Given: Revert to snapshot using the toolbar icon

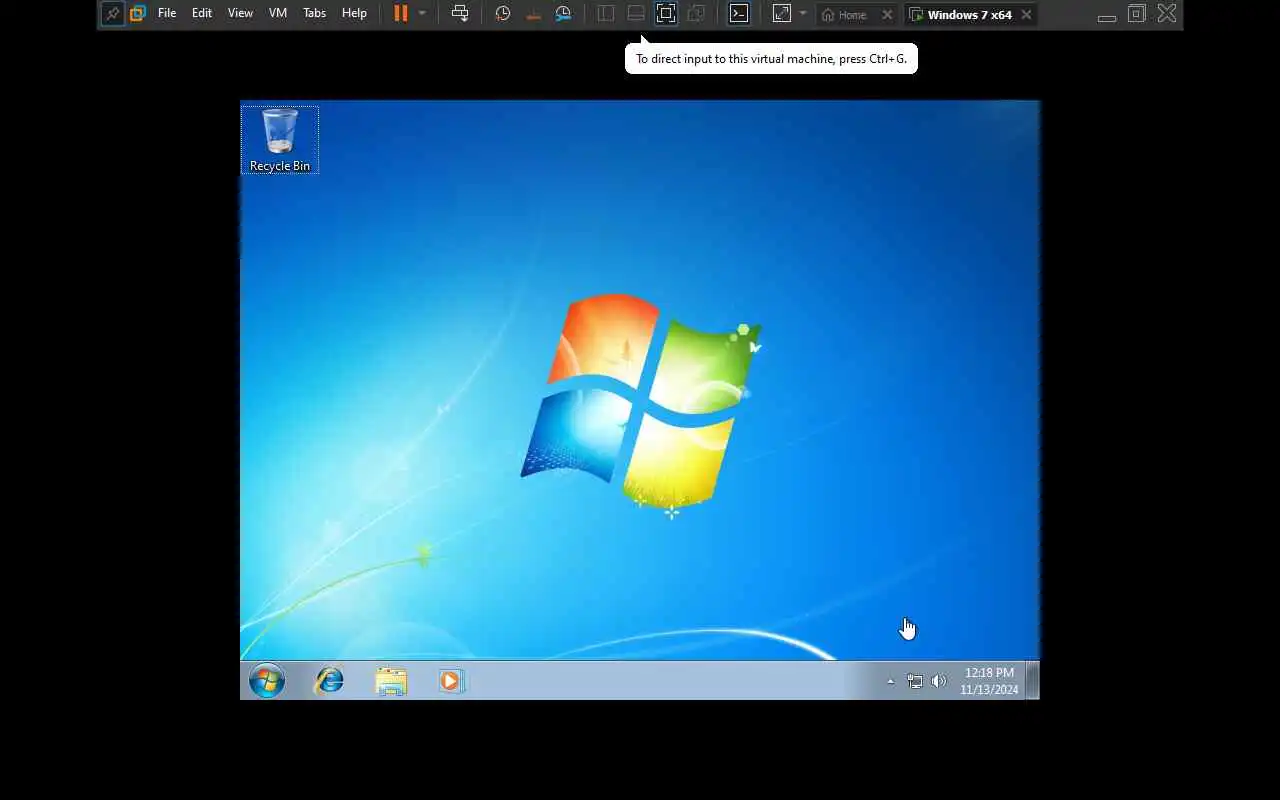Looking at the screenshot, I should [533, 14].
